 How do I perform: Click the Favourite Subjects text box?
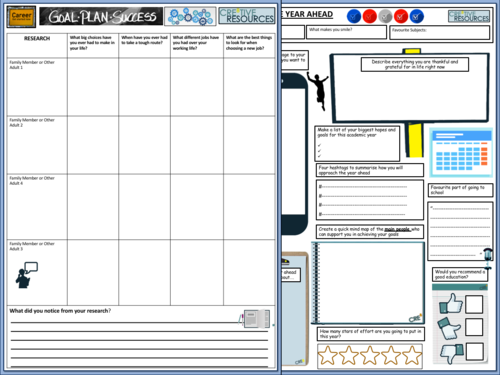439,32
